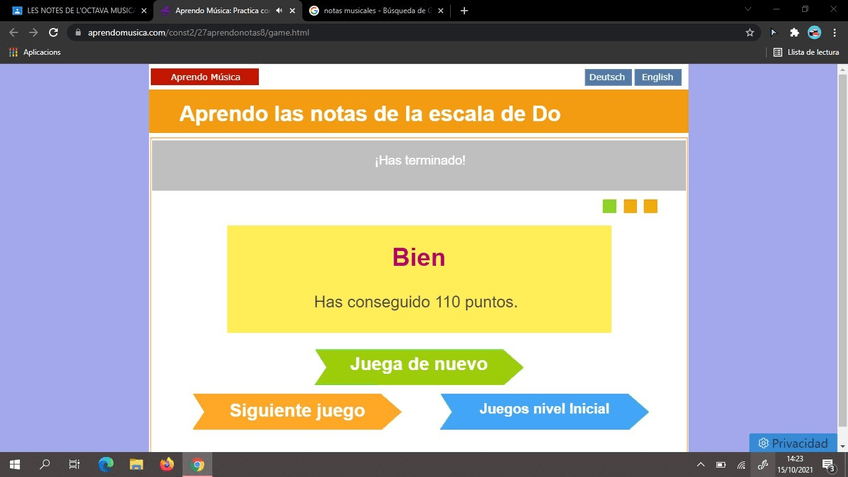
Task: Open Task View on taskbar
Action: click(x=74, y=464)
